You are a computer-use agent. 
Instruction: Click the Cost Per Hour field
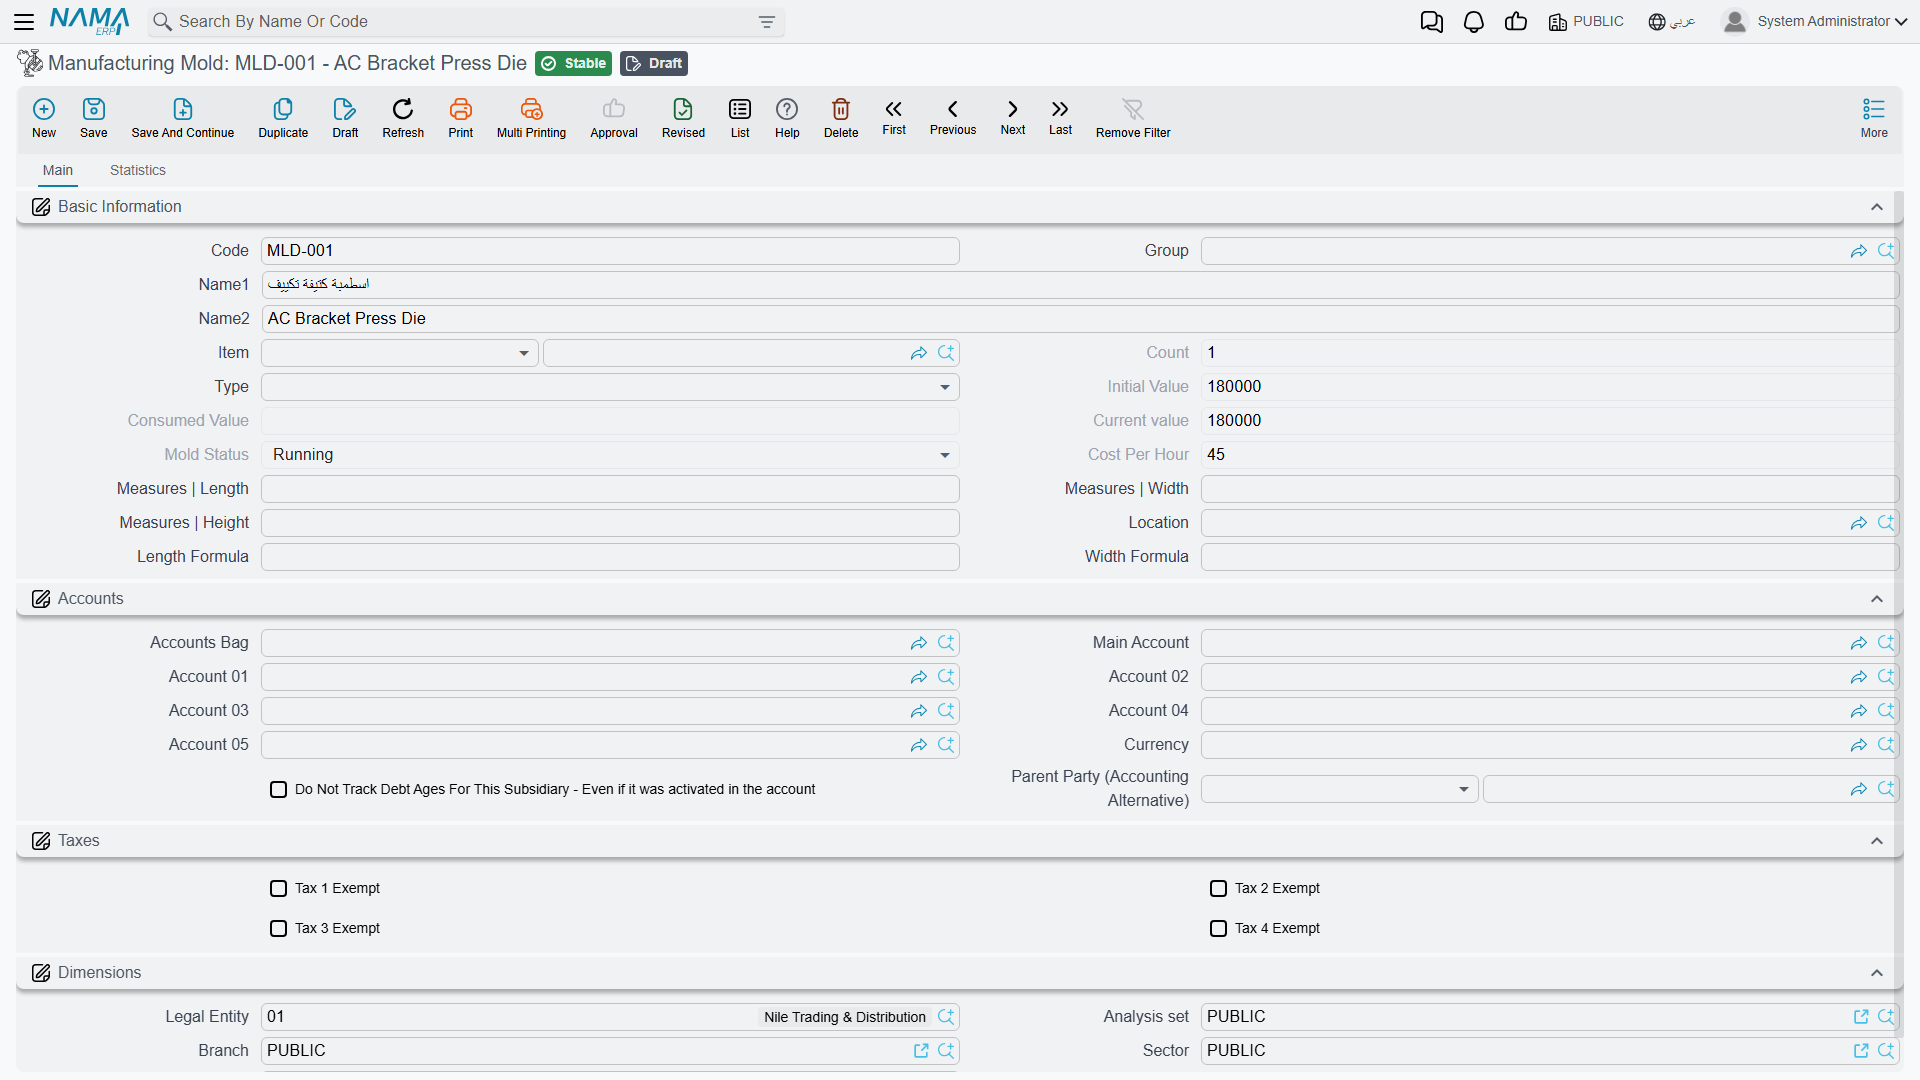coord(1550,455)
